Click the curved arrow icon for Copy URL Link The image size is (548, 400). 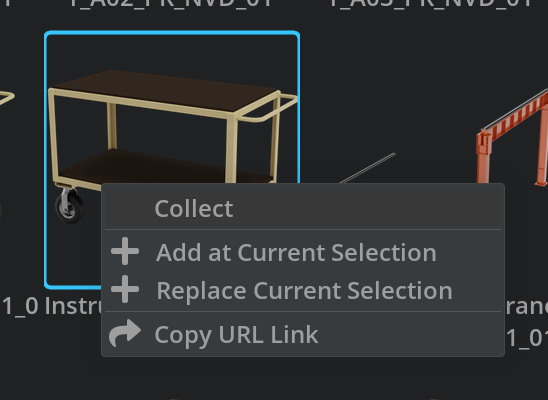pos(125,333)
